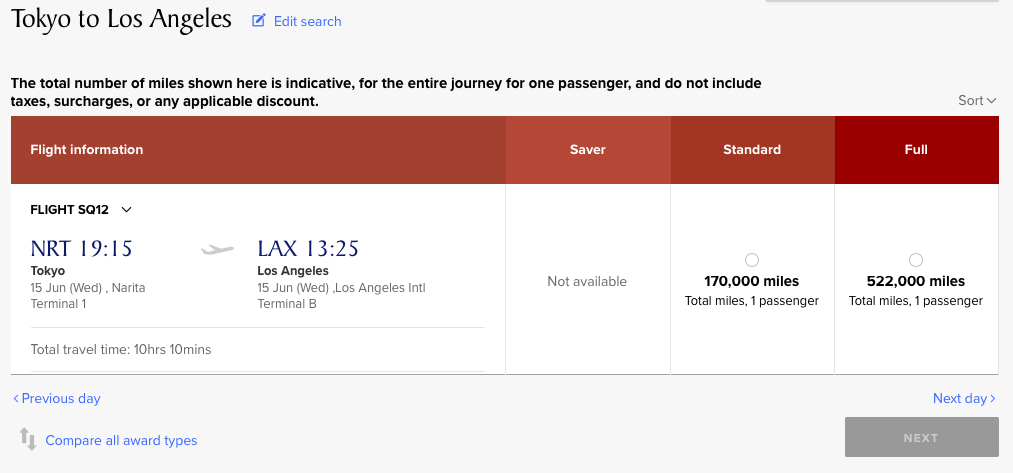This screenshot has height=473, width=1013.
Task: Go to Previous day flights link
Action: (61, 399)
